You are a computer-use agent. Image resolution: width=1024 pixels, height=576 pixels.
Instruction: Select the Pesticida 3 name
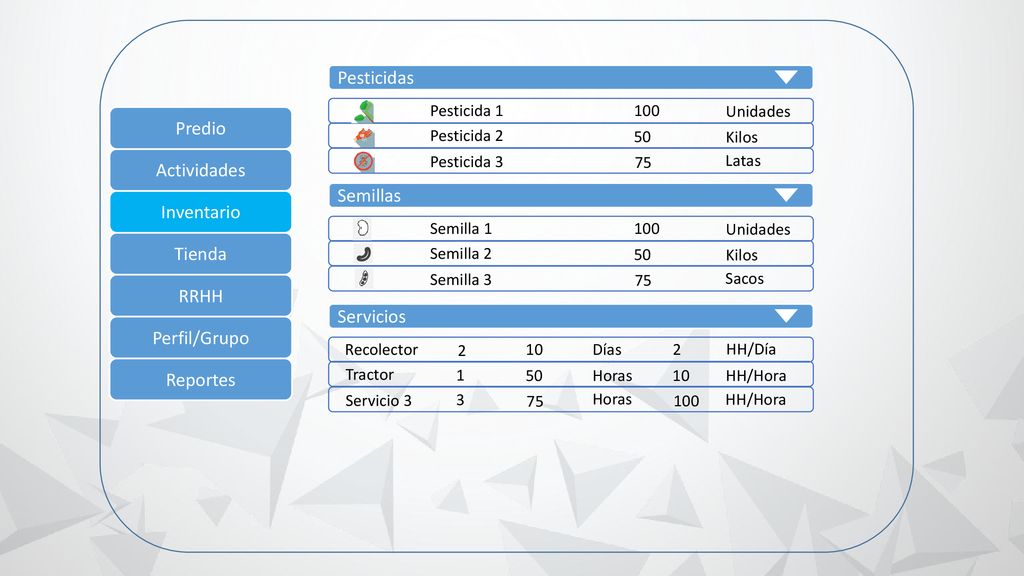(x=466, y=161)
